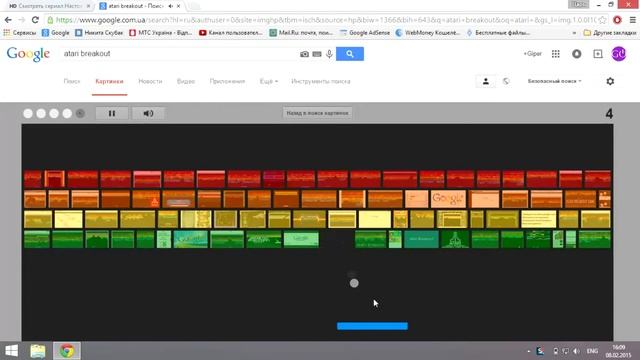The height and width of the screenshot is (360, 640).
Task: Open the network tray icon
Action: (565, 351)
